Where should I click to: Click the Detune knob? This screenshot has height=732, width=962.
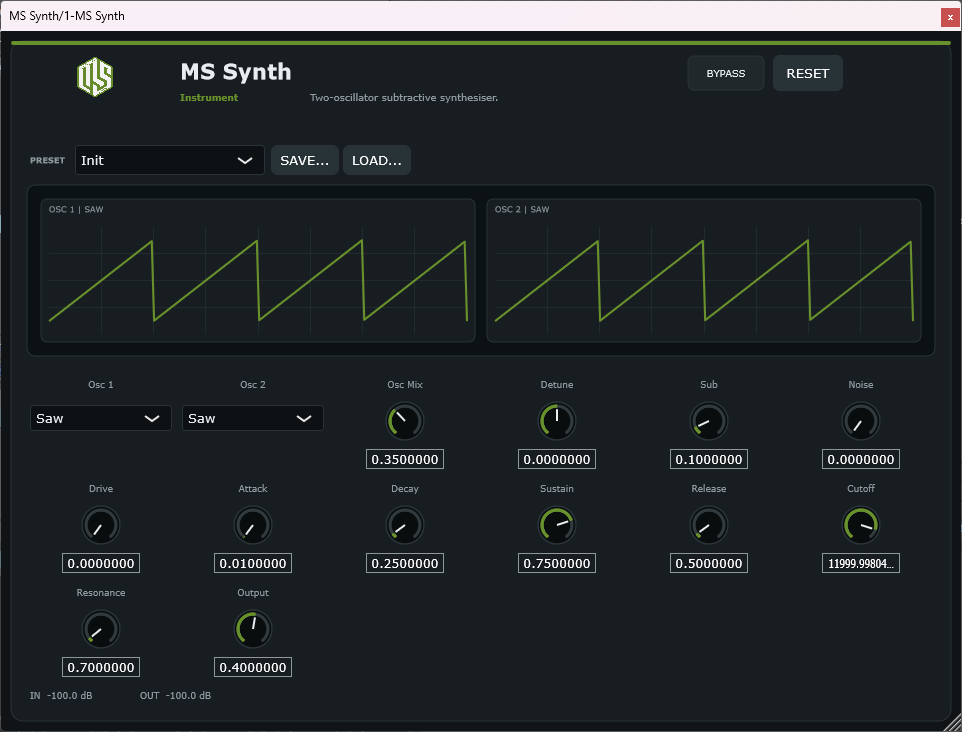tap(557, 421)
